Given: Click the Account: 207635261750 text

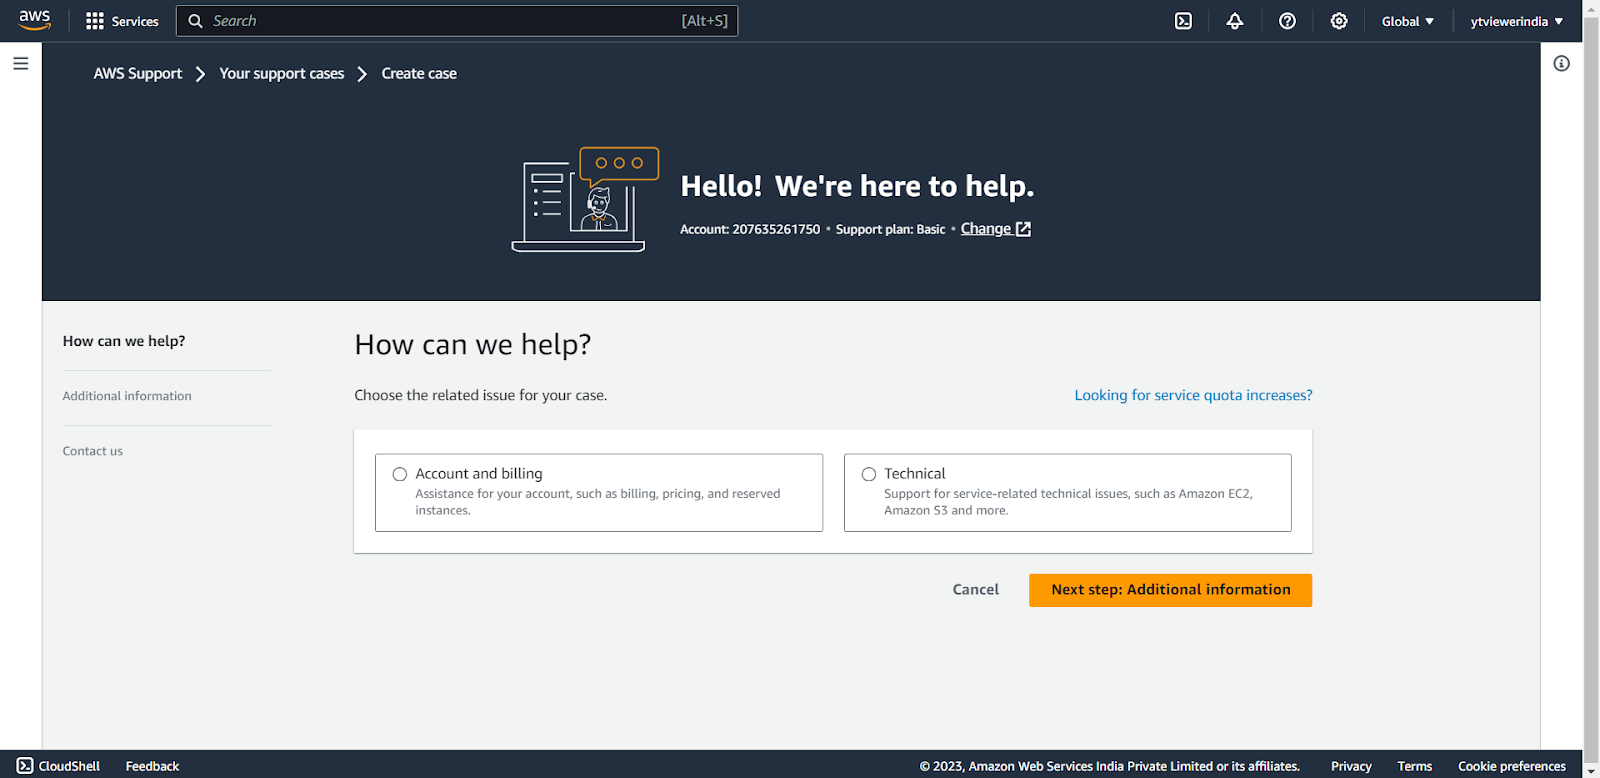Looking at the screenshot, I should pyautogui.click(x=750, y=229).
